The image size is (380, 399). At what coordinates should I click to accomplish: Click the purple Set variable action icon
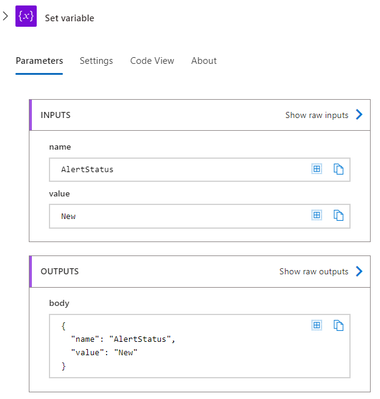[26, 16]
